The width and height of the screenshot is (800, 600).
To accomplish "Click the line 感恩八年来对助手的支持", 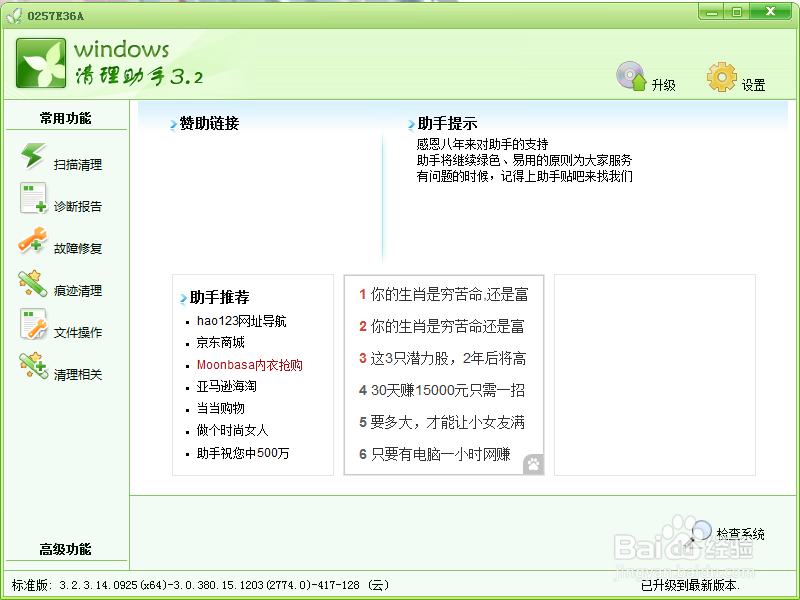I will pos(483,144).
